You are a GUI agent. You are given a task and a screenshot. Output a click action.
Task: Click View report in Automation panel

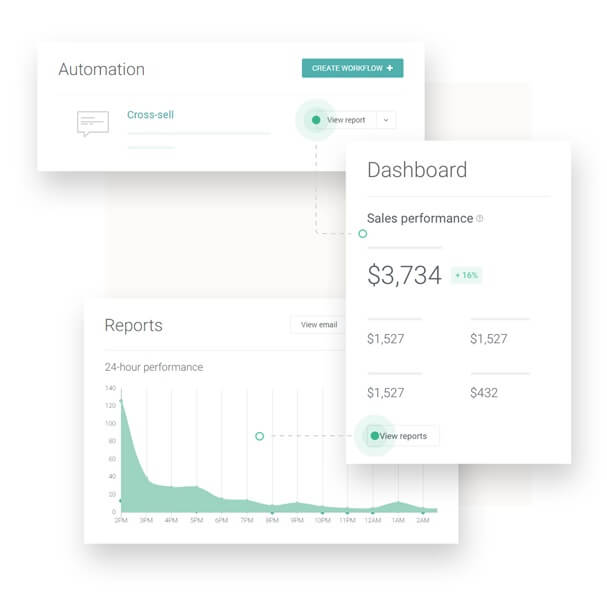[x=346, y=120]
